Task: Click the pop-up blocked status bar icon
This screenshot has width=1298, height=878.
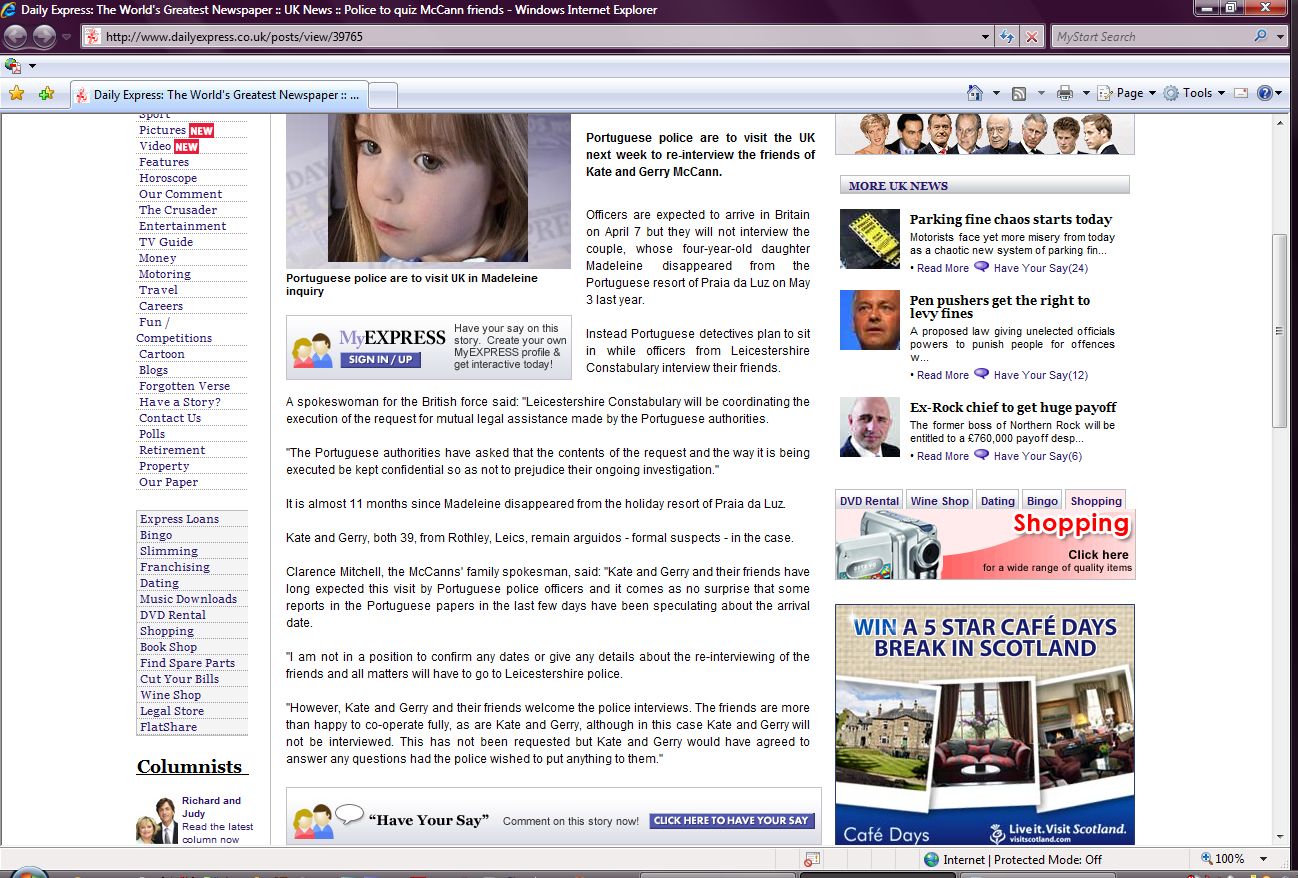Action: point(812,859)
